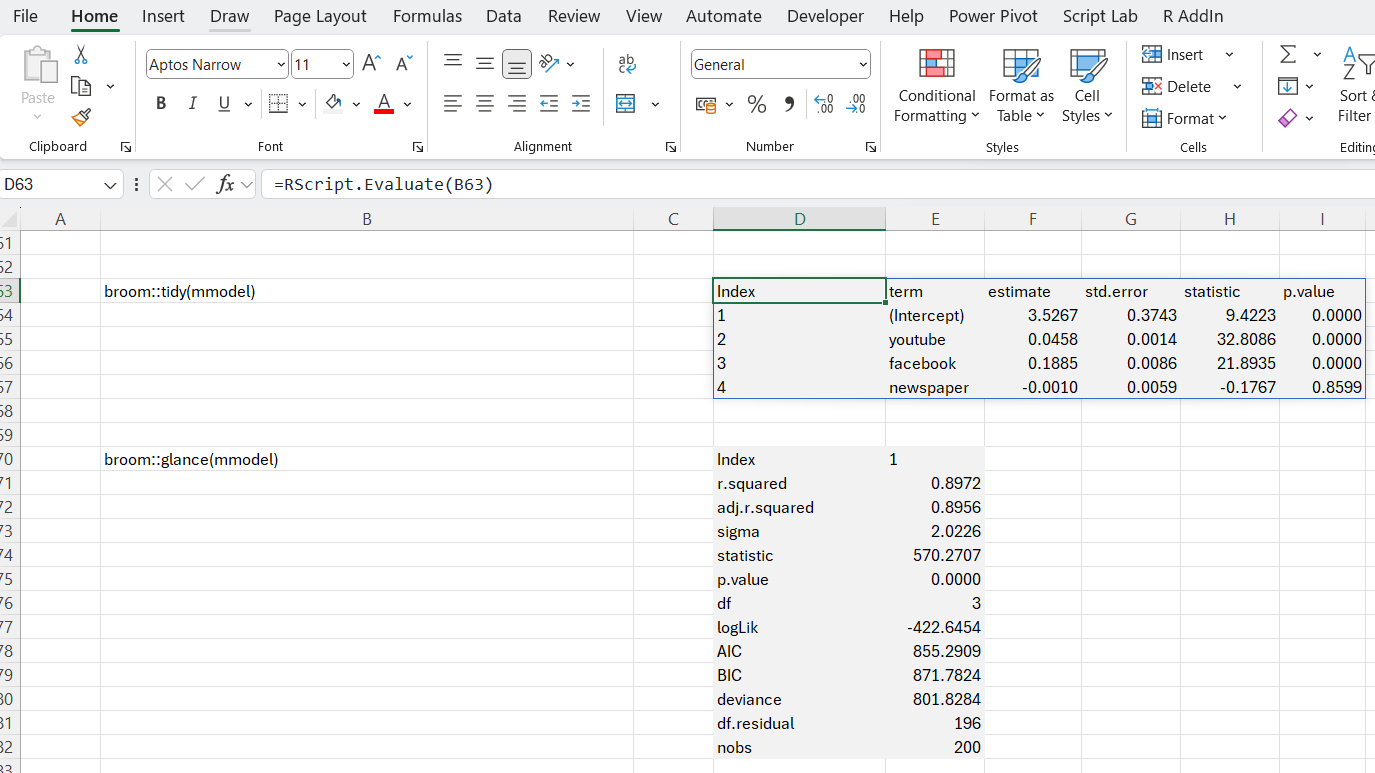Image resolution: width=1375 pixels, height=773 pixels.
Task: Select the Format Painter brush
Action: coord(81,118)
